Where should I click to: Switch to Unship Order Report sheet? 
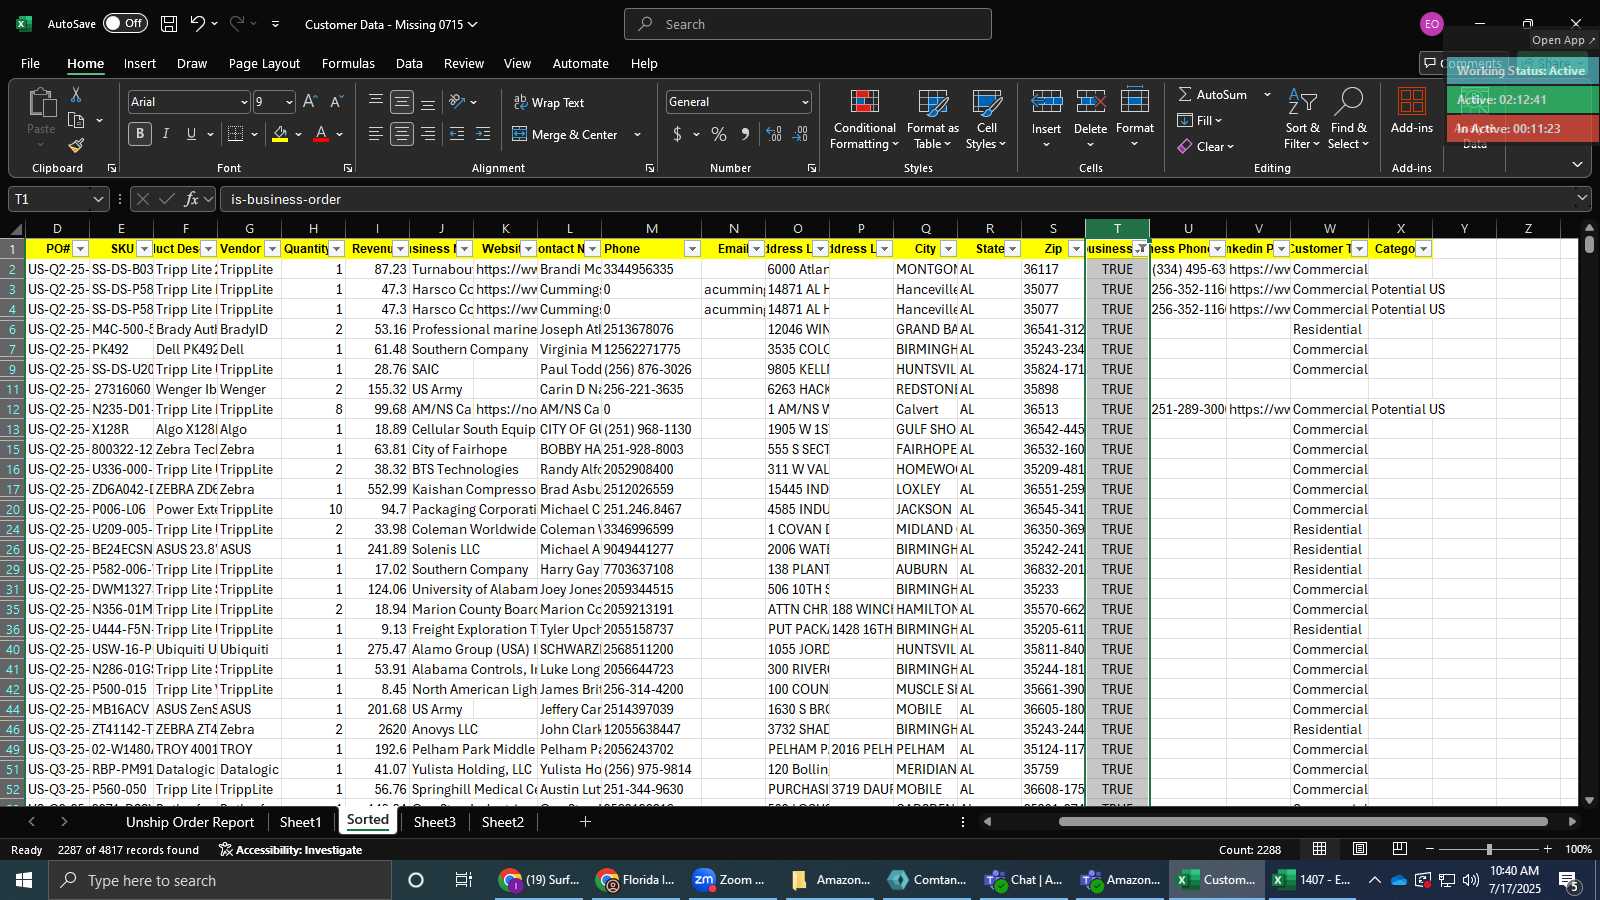[190, 822]
